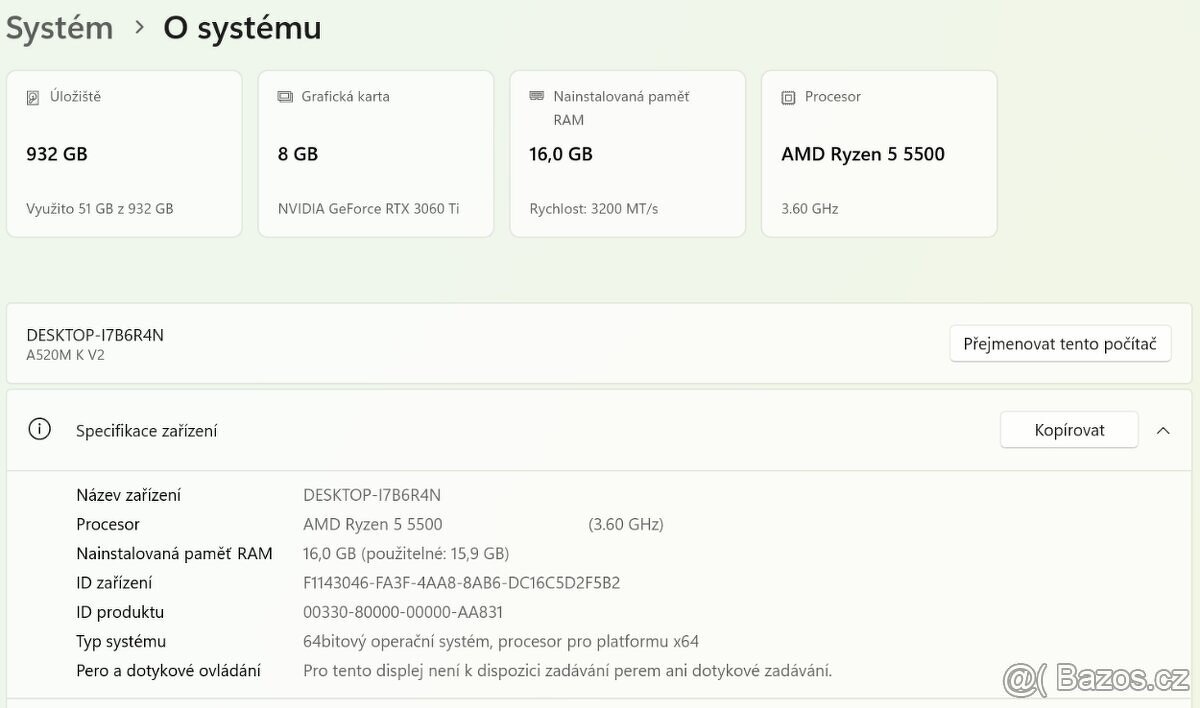Click the ID zařízení value
Image resolution: width=1200 pixels, height=708 pixels.
pos(461,582)
